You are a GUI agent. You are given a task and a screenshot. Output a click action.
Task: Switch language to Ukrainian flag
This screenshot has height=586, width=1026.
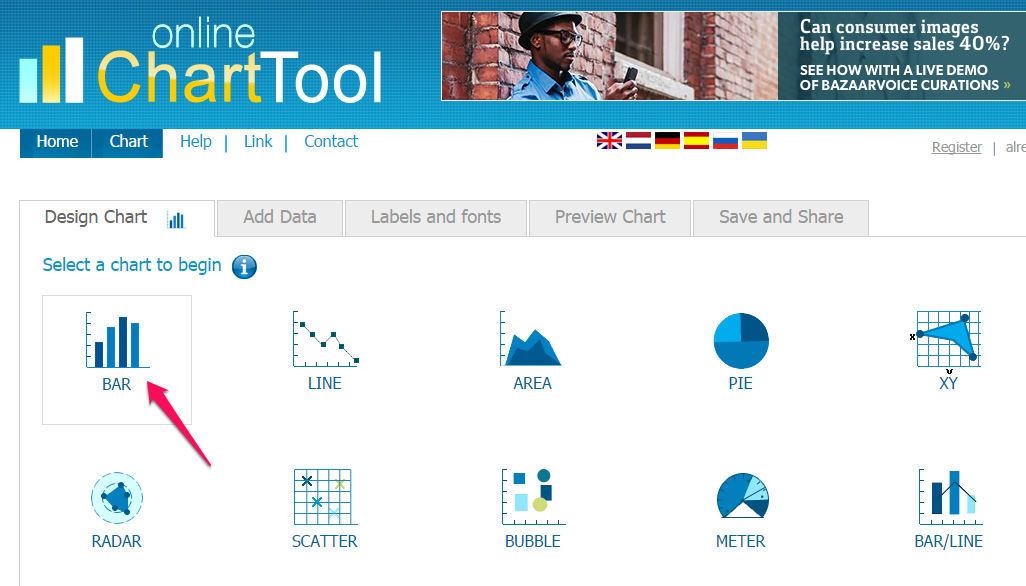[x=754, y=141]
